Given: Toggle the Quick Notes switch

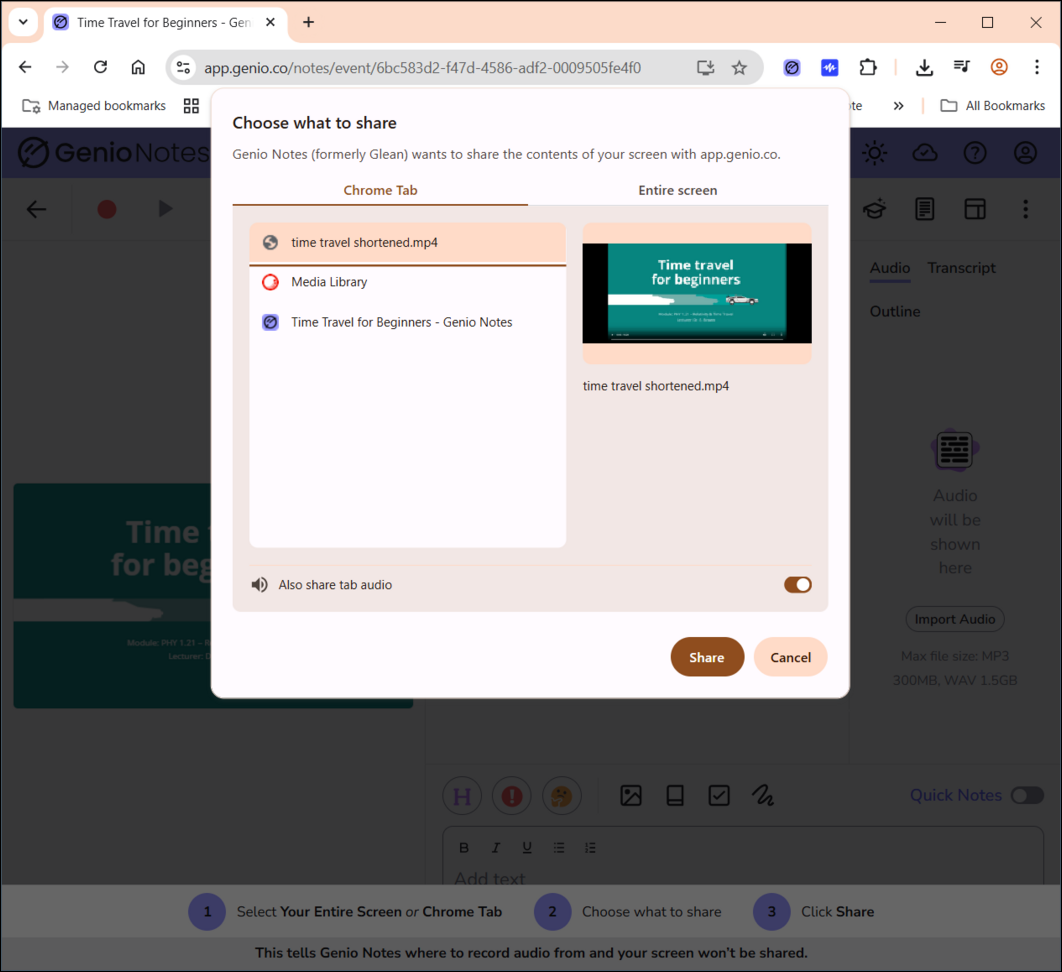Looking at the screenshot, I should (x=1026, y=796).
